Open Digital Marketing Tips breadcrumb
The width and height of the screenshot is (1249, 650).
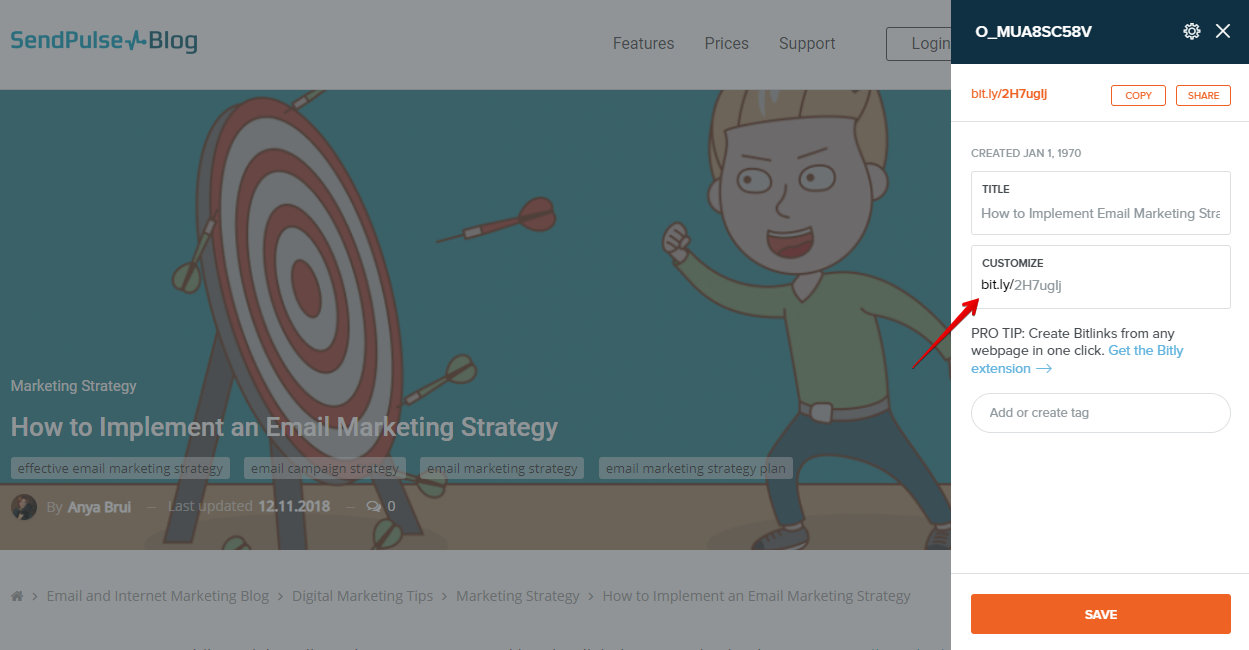point(363,596)
